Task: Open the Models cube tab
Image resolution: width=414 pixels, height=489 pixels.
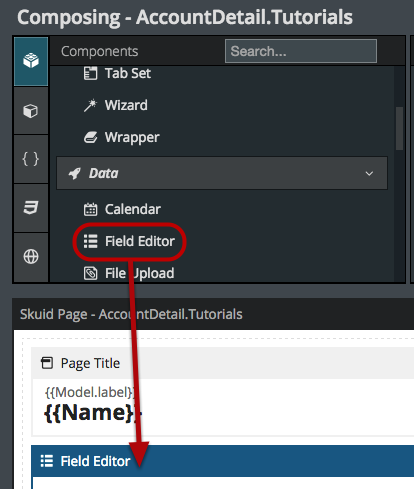Action: (x=31, y=111)
